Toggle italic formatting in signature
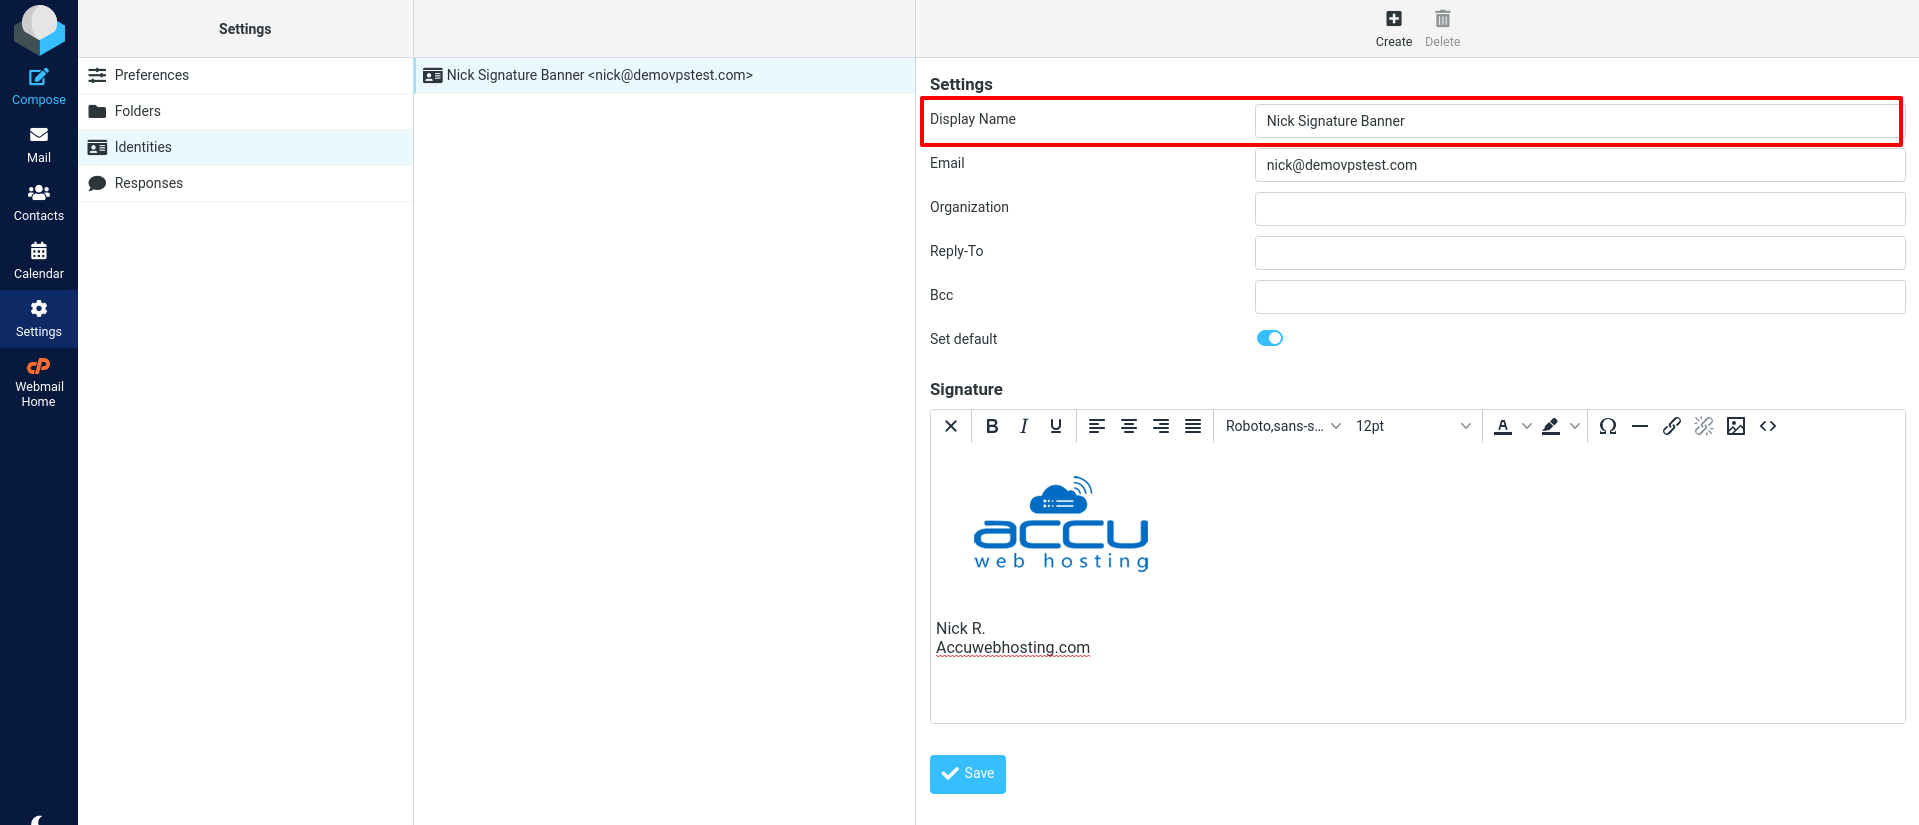Screen dimensions: 1919x825 click(x=1024, y=426)
